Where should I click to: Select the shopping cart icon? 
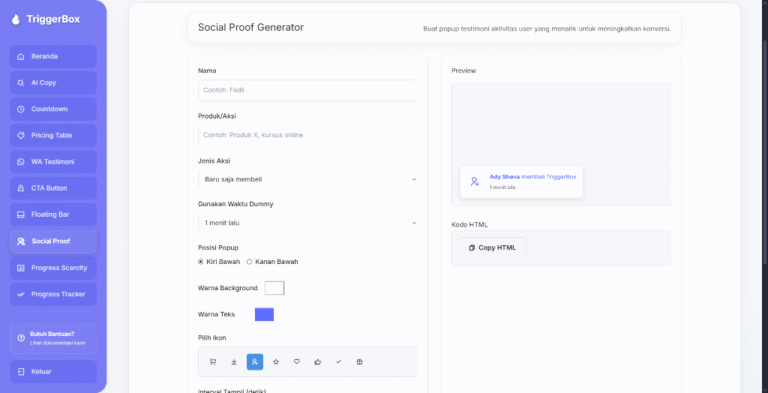(213, 362)
